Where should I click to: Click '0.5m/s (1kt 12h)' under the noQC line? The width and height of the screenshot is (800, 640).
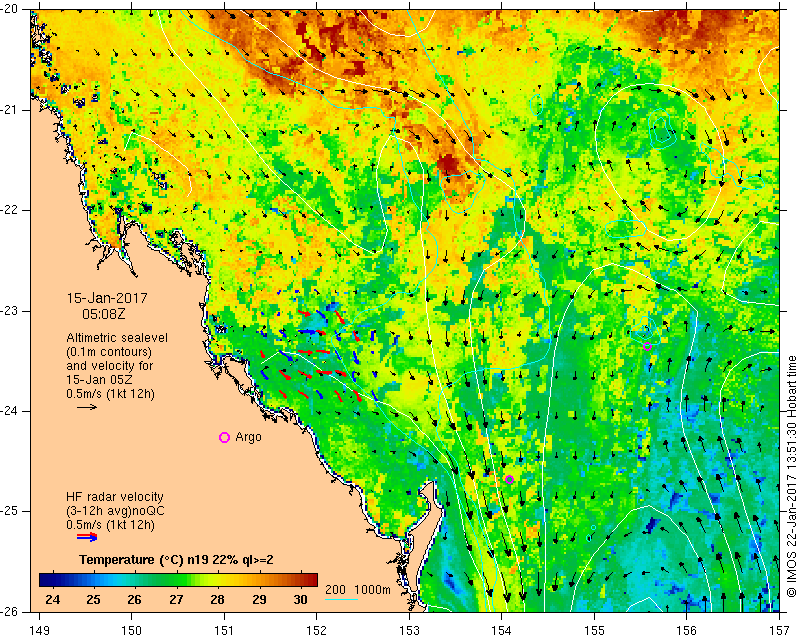tap(110, 525)
